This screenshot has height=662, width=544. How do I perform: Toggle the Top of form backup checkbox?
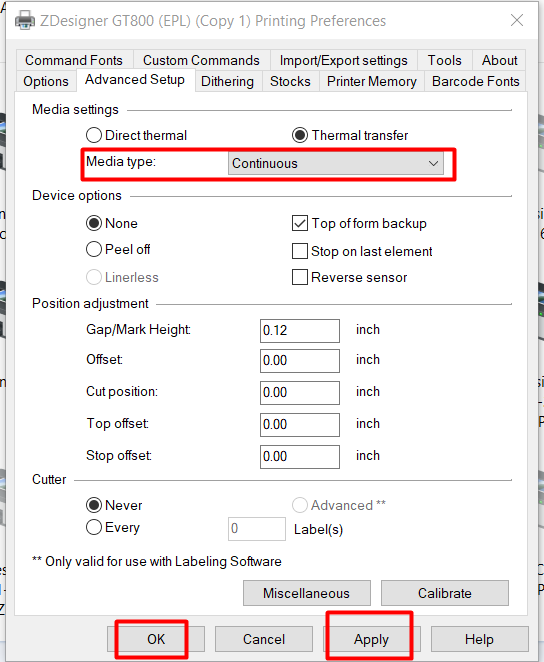pyautogui.click(x=300, y=223)
